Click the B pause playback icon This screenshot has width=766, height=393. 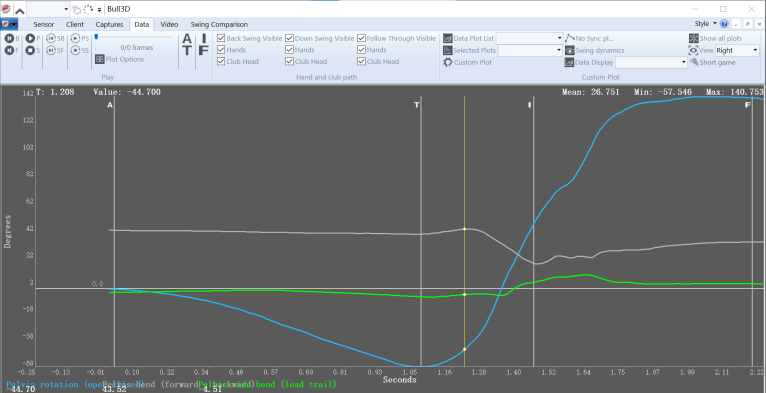coord(9,38)
